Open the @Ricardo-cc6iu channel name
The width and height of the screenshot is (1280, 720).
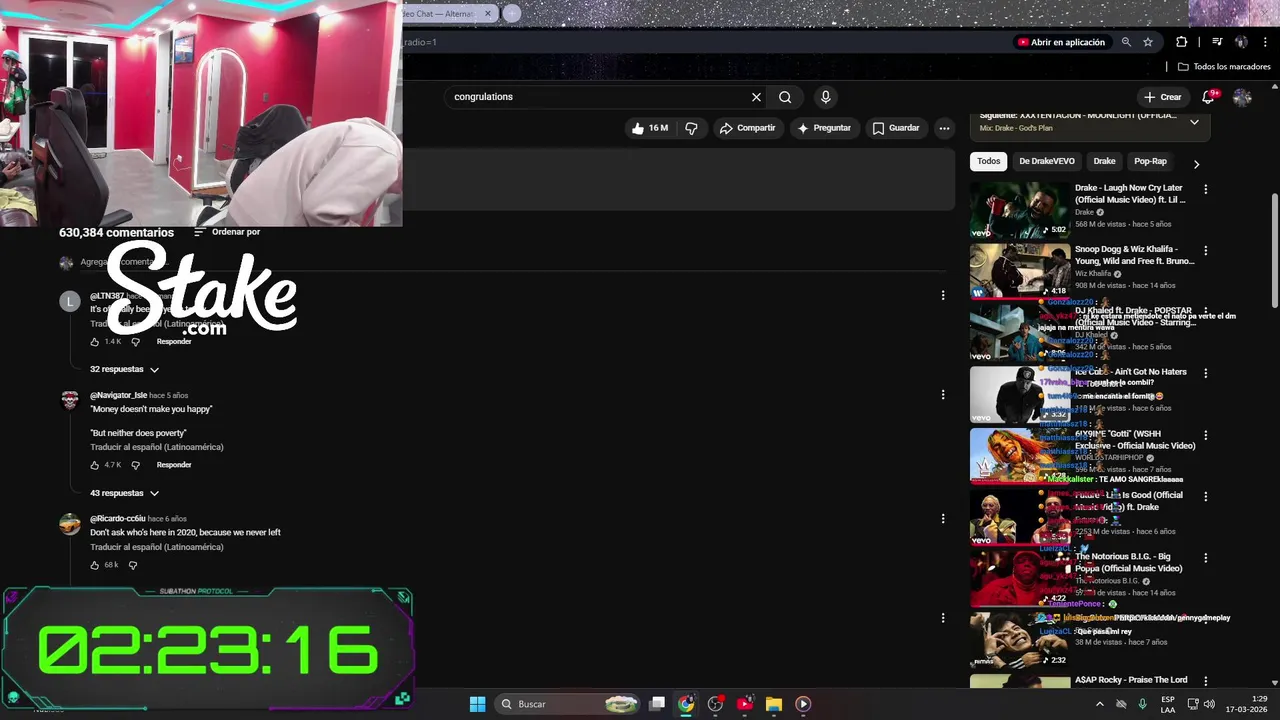coord(117,519)
